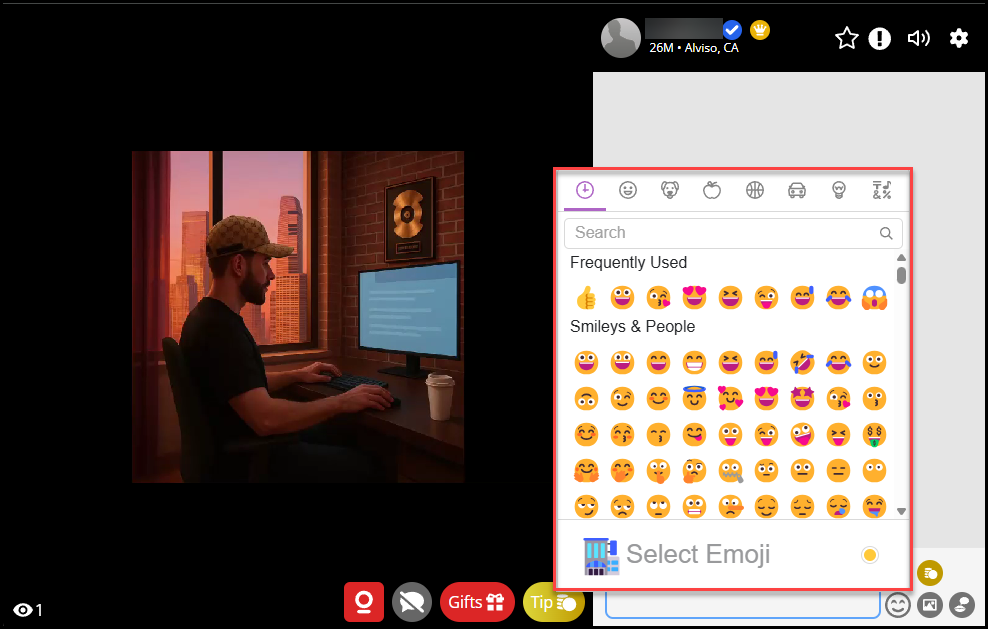This screenshot has width=988, height=629.
Task: Insert the upside-down face emoji
Action: 586,398
